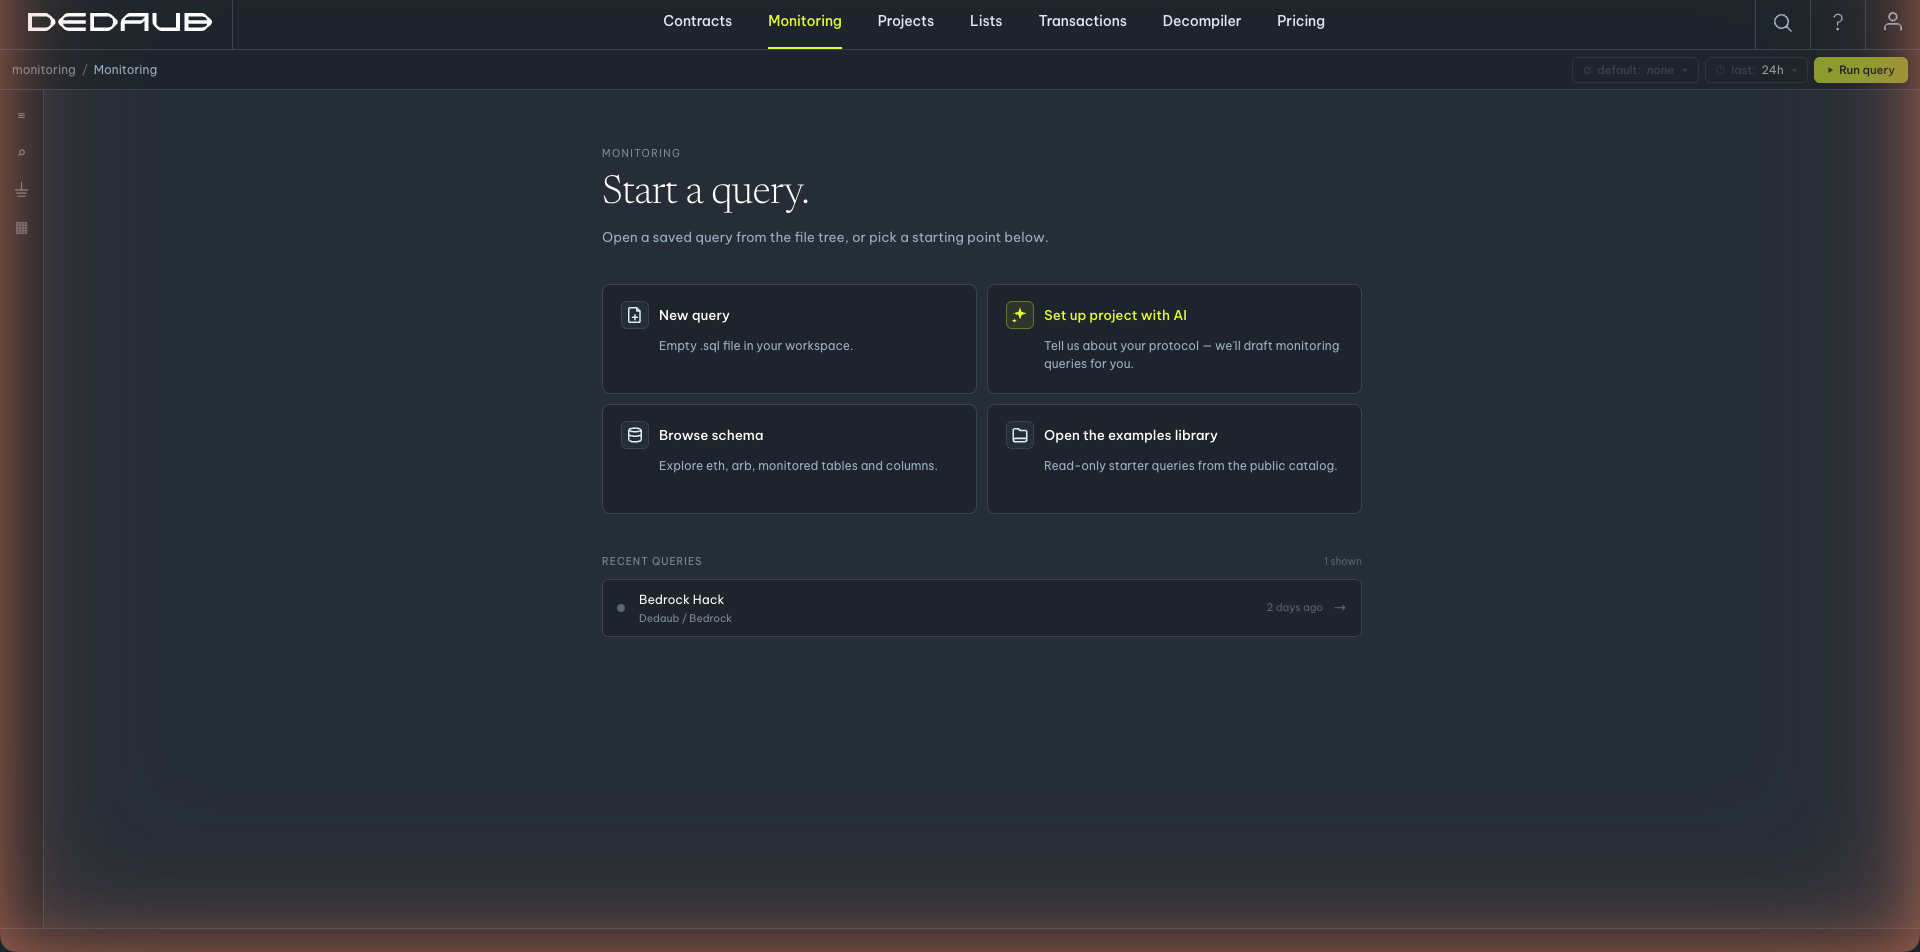Click the arrow on Bedrock Hack row
The height and width of the screenshot is (952, 1920).
pyautogui.click(x=1340, y=608)
